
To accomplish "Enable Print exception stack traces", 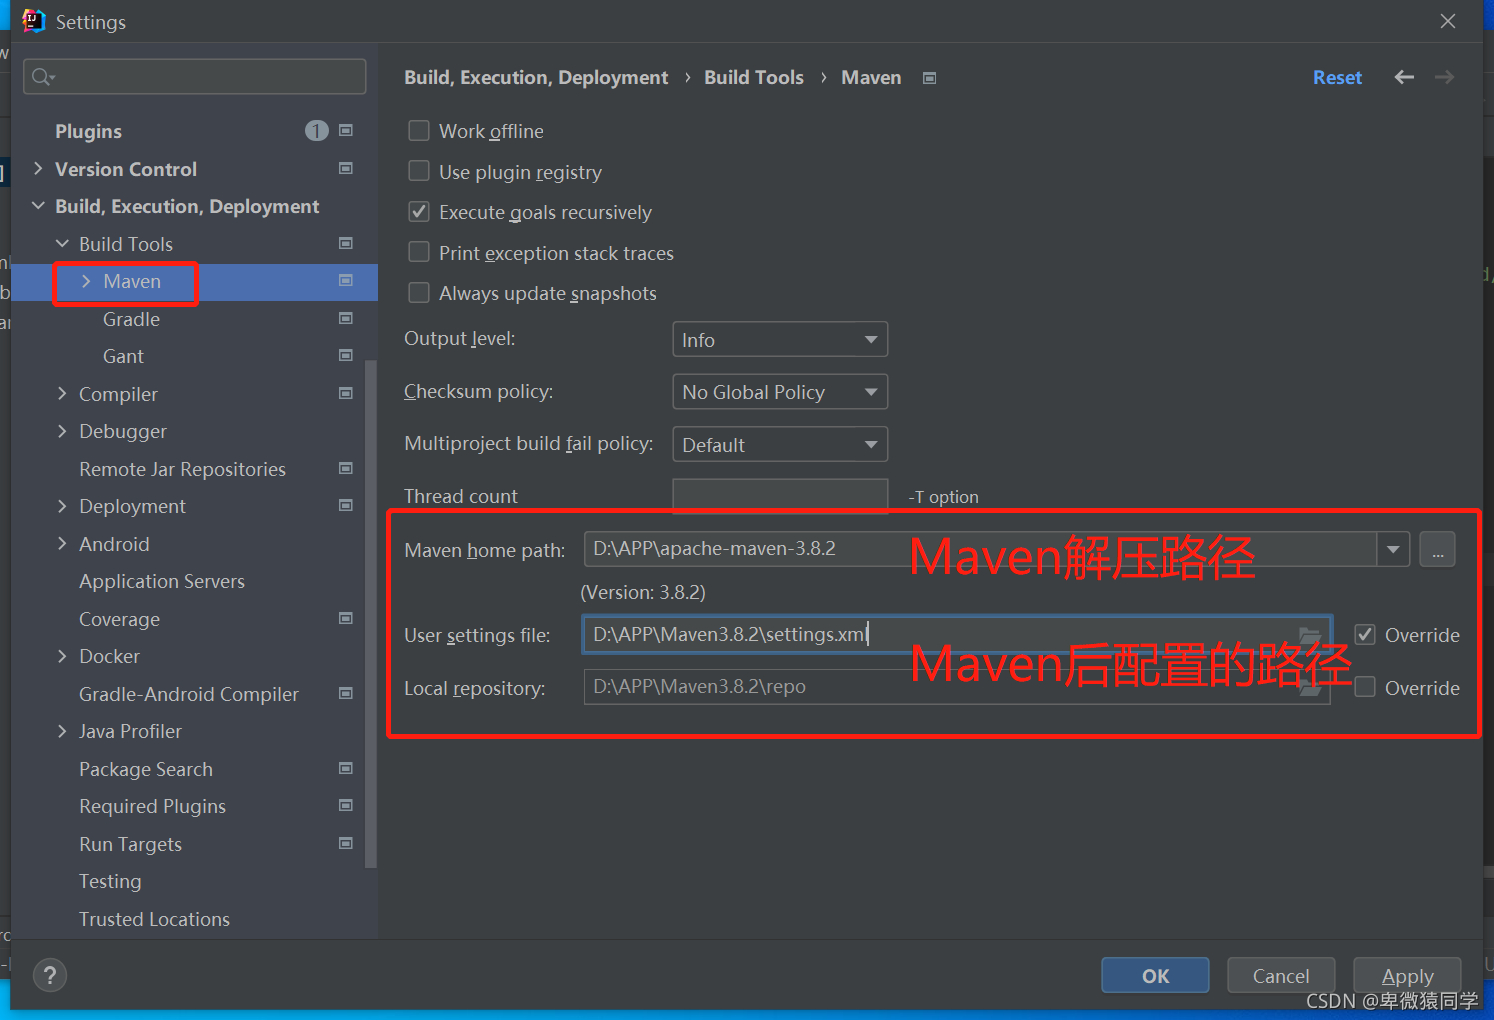I will pyautogui.click(x=419, y=253).
